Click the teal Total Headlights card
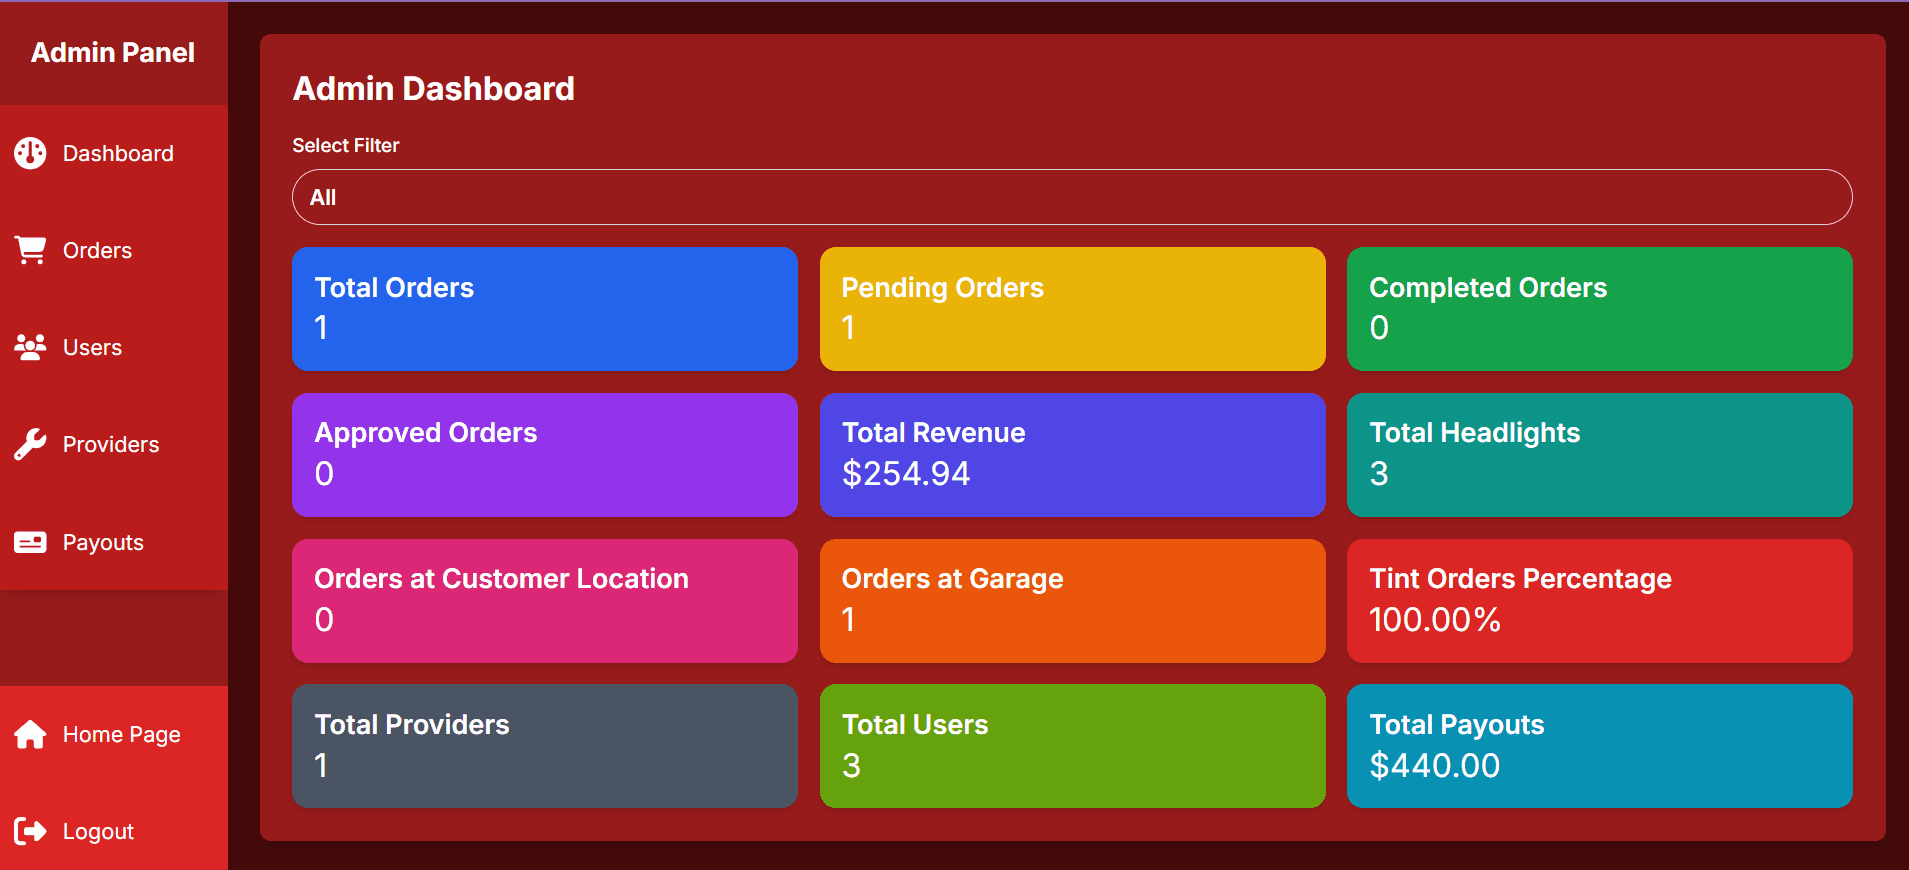This screenshot has height=870, width=1909. click(1599, 455)
